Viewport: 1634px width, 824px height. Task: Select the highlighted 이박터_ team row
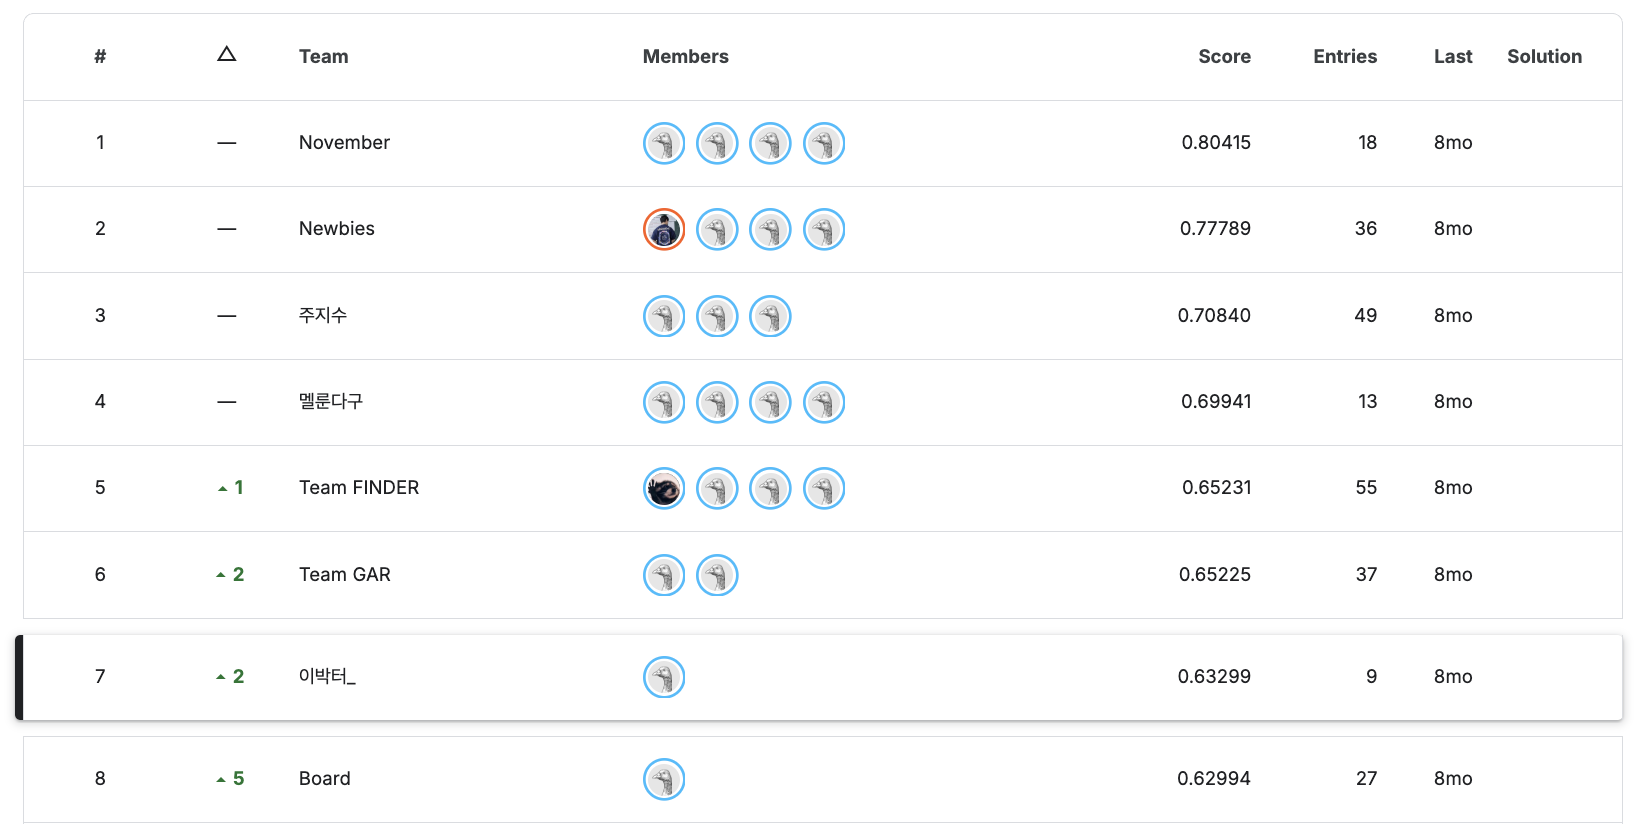[x=819, y=677]
